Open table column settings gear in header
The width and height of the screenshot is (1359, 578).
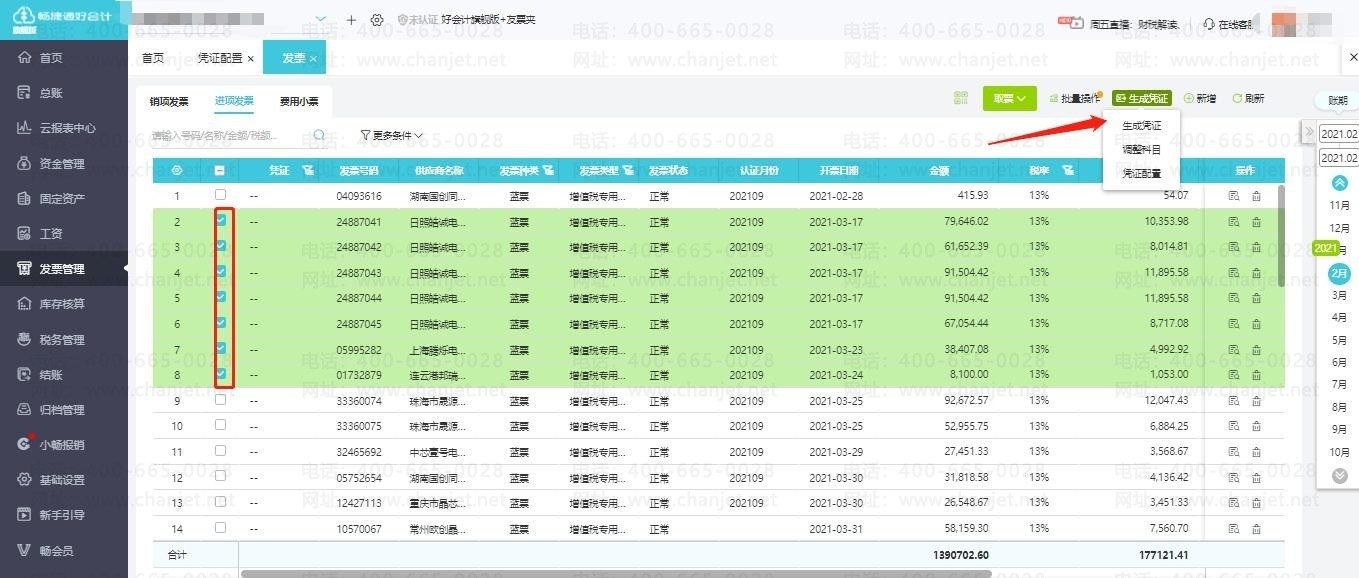[x=177, y=171]
